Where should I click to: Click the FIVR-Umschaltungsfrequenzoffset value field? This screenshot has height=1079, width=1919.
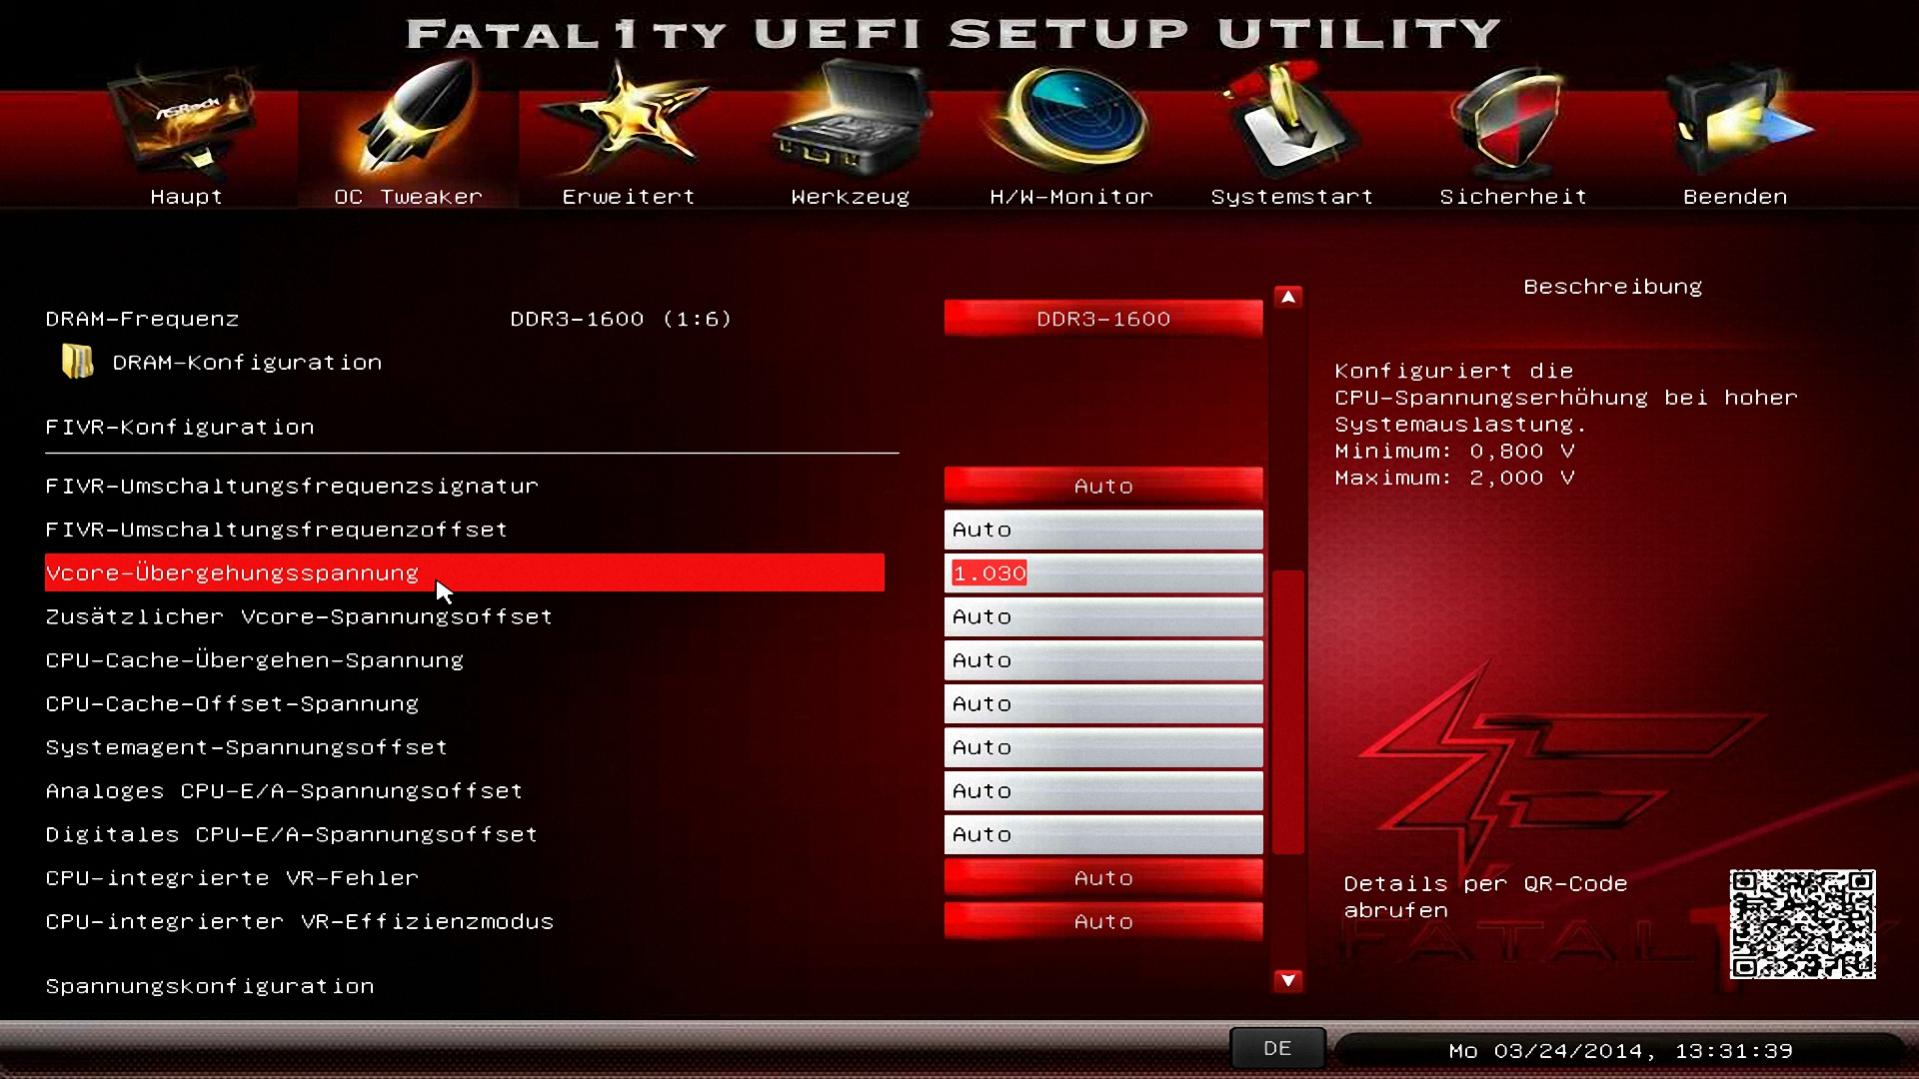pyautogui.click(x=1103, y=529)
